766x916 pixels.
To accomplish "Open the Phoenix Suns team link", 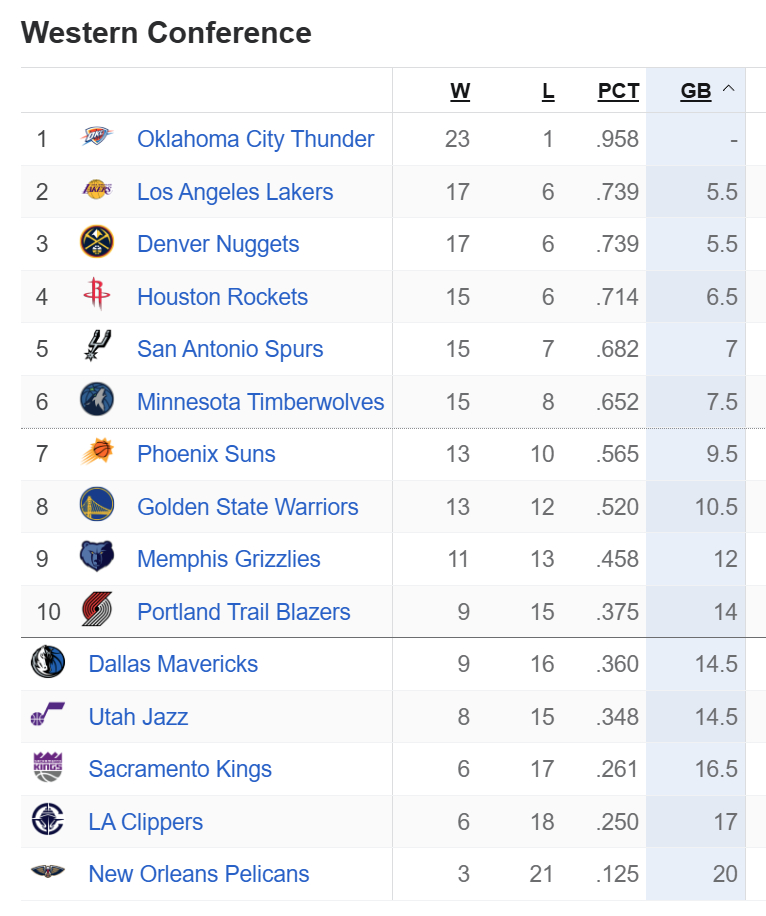I will [x=206, y=454].
